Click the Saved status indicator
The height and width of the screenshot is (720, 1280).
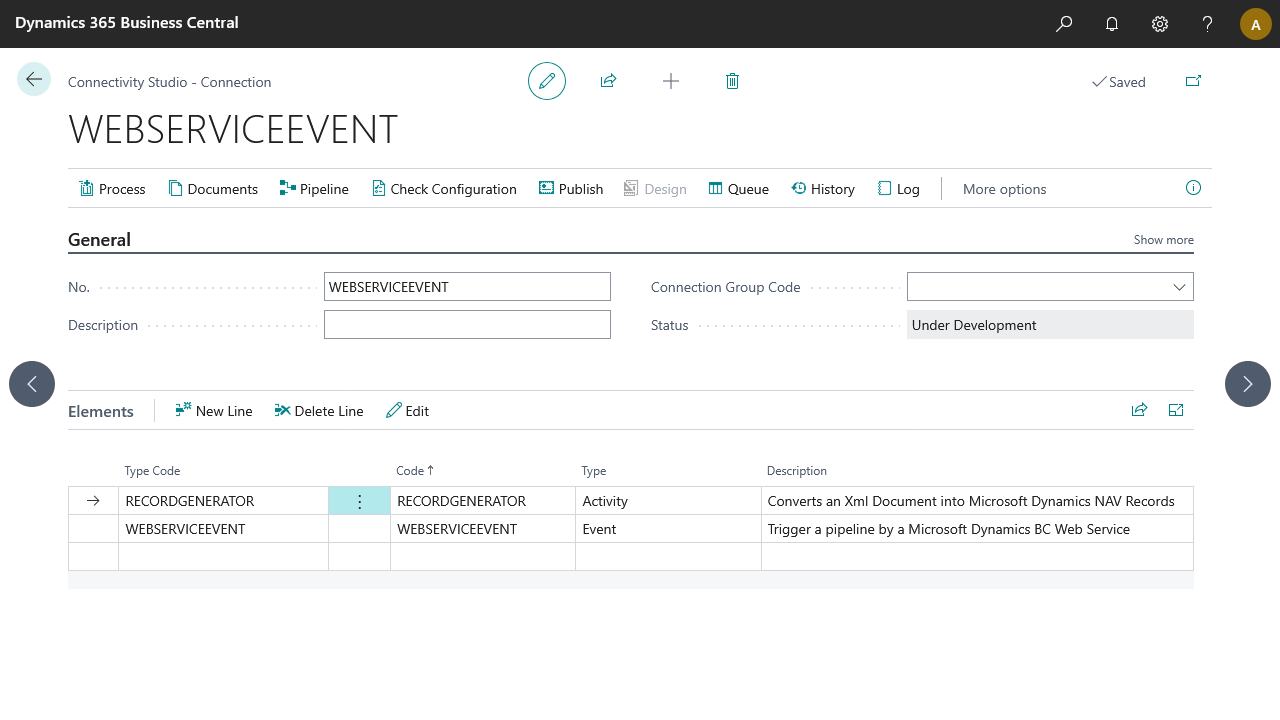(x=1118, y=82)
